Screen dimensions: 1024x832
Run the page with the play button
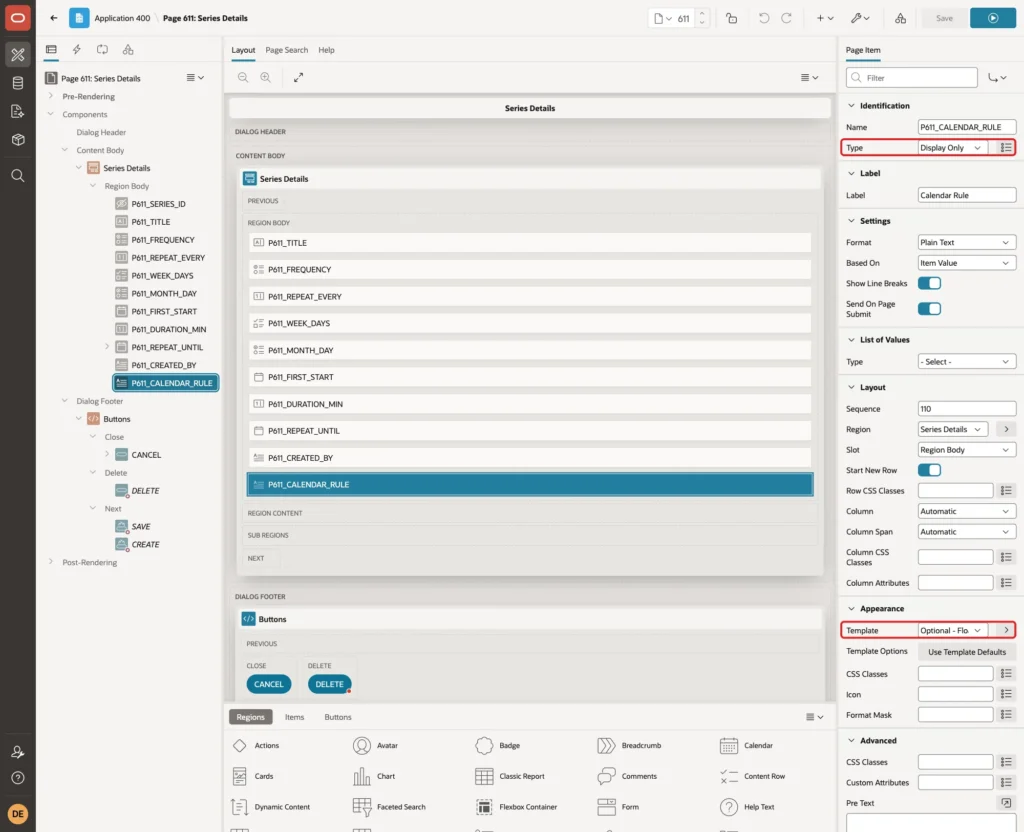point(993,18)
